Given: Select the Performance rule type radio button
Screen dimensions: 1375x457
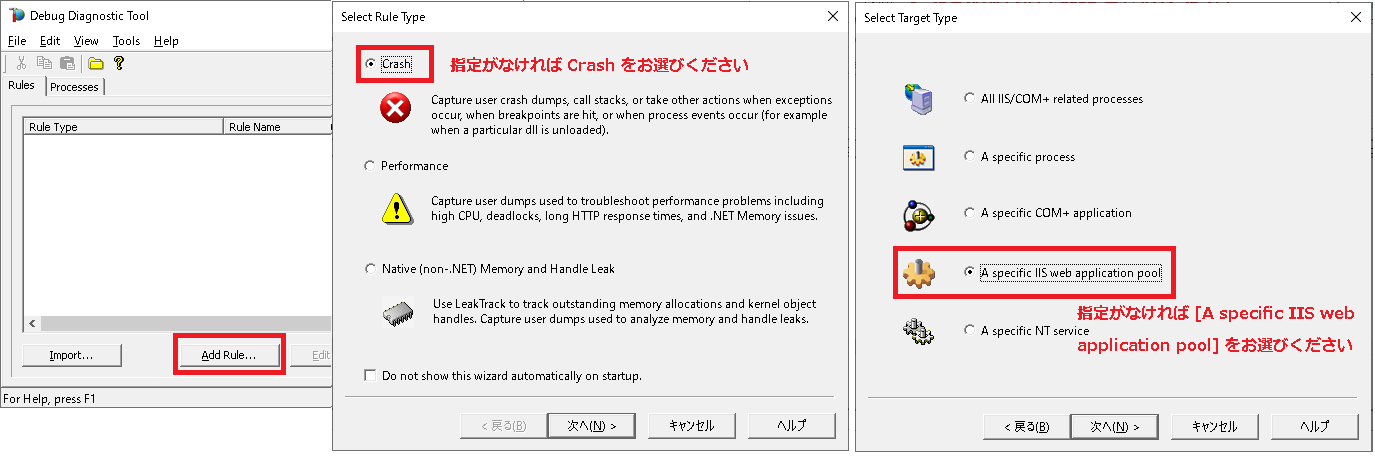Looking at the screenshot, I should 371,166.
